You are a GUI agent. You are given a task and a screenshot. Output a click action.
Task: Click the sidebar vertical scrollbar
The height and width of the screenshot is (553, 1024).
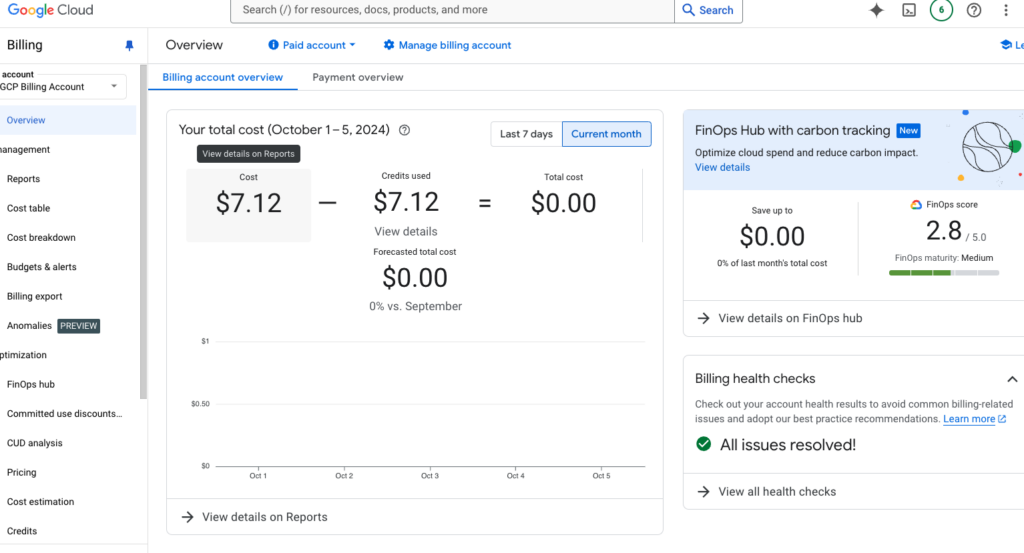click(x=143, y=232)
